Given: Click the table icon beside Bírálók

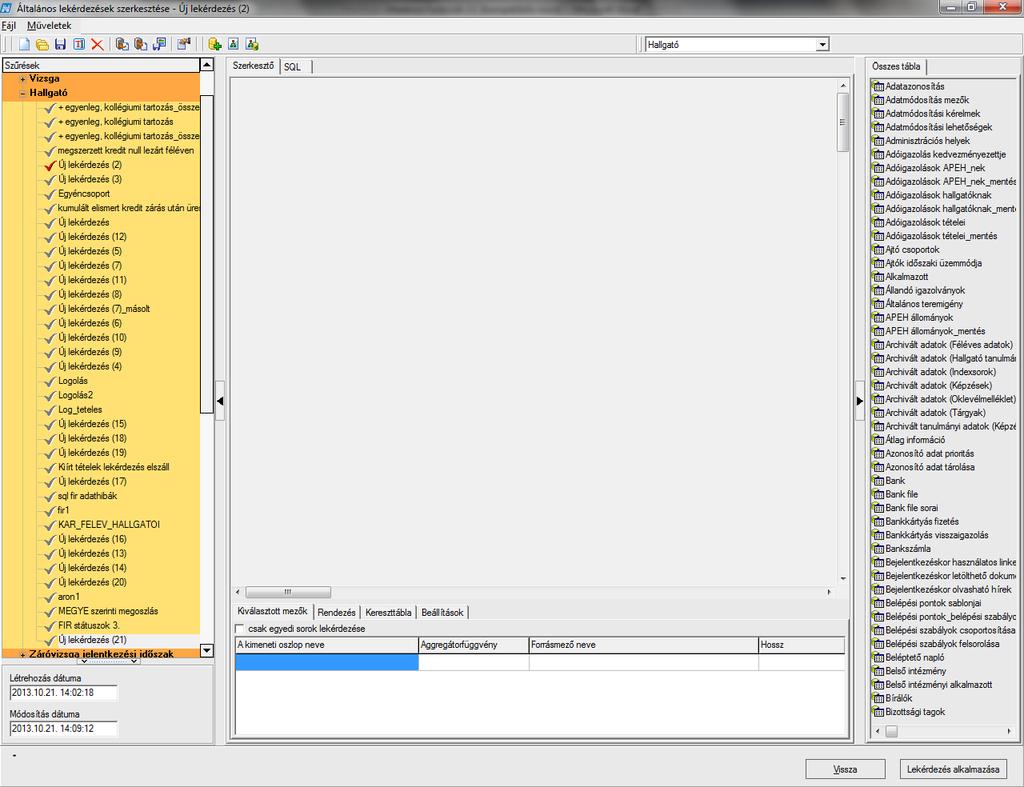Looking at the screenshot, I should pos(878,699).
